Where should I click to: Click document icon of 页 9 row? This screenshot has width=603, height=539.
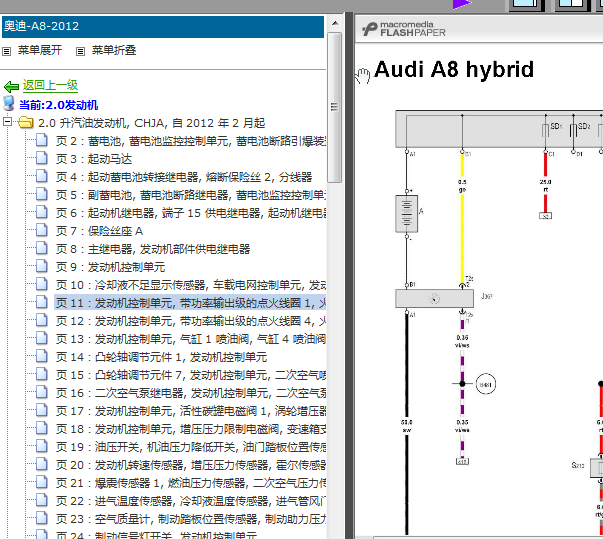(x=42, y=266)
